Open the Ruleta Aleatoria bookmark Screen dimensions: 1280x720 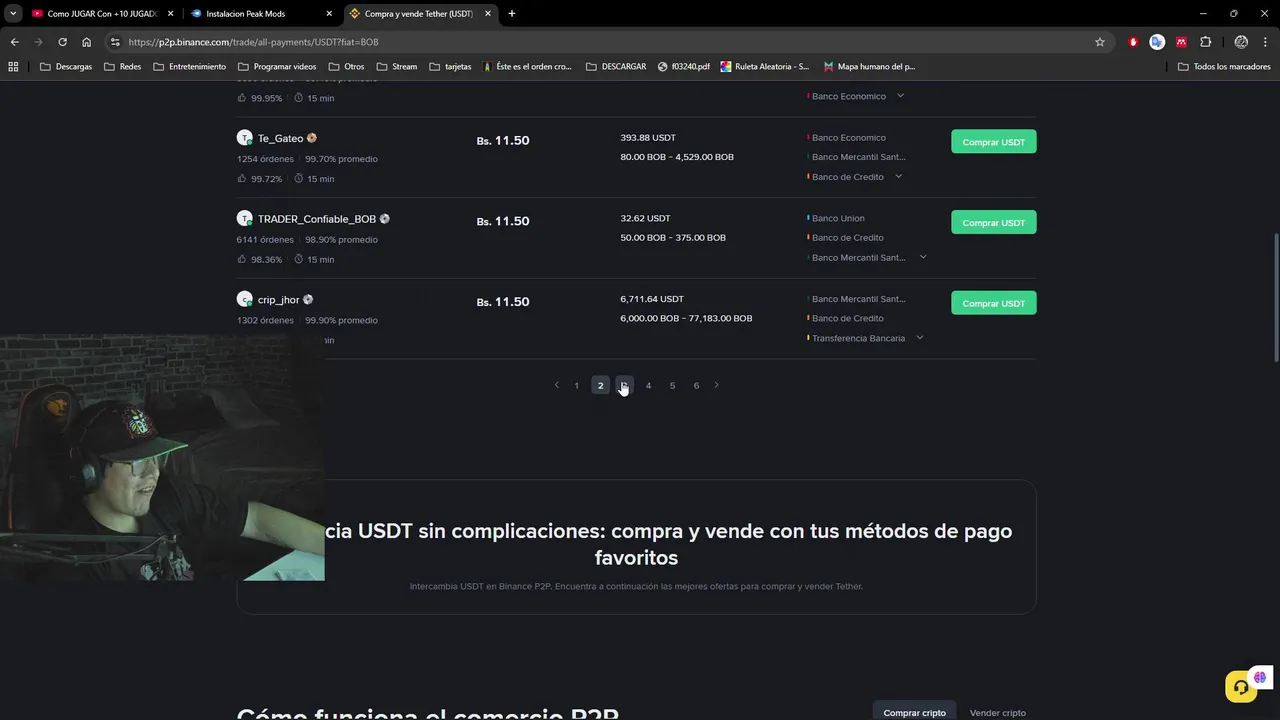point(765,67)
